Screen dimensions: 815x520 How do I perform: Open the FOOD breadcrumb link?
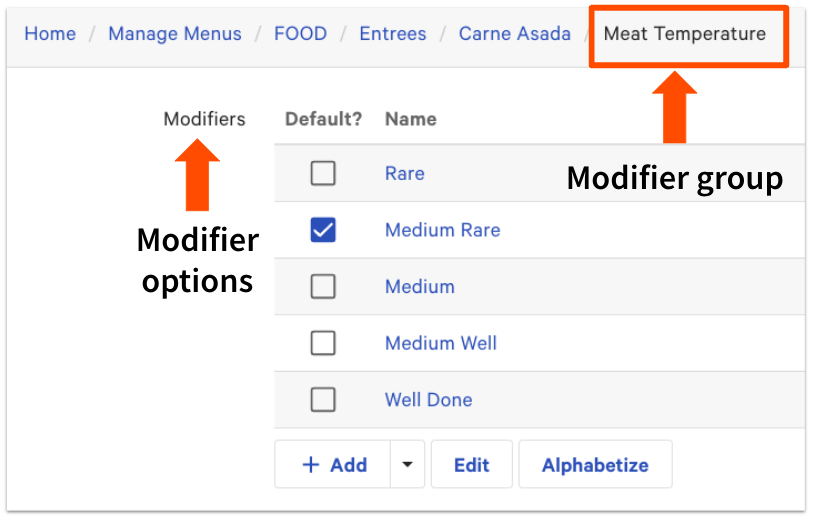point(300,34)
